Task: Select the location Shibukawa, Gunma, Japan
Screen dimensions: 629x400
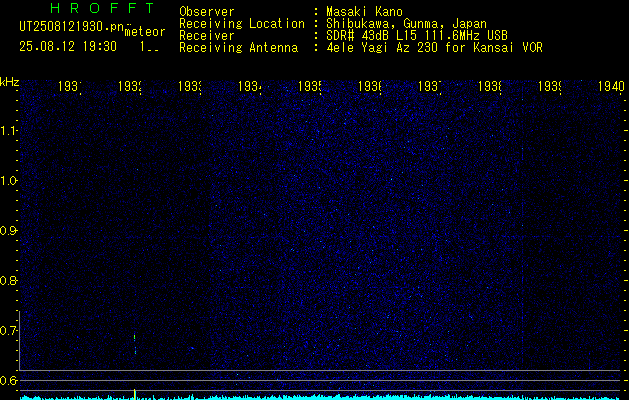Action: coord(406,24)
